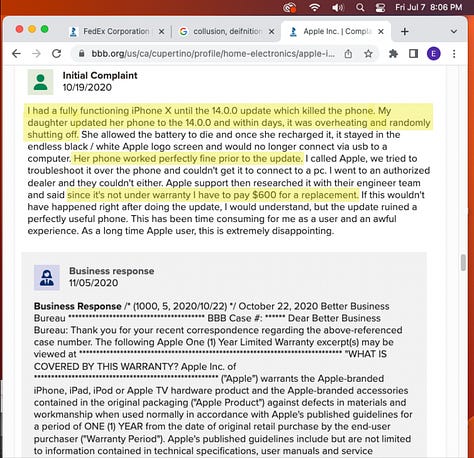Screen dimensions: 474x458
Task: Open Spotlight search magnifier in menu bar
Action: [360, 7]
